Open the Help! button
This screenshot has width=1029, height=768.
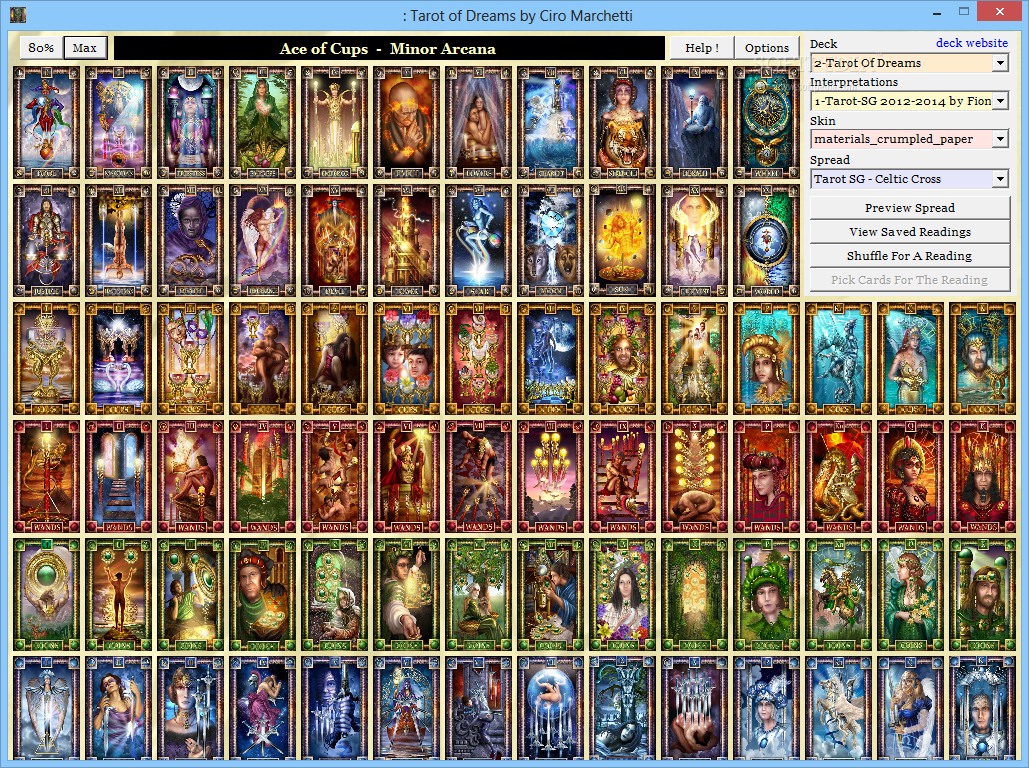(x=702, y=48)
